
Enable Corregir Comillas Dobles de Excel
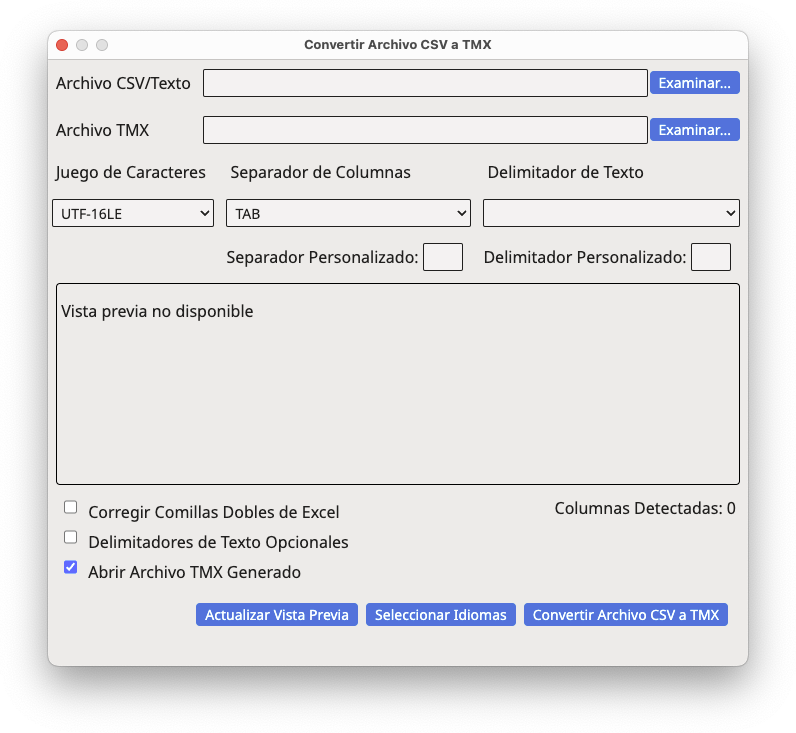click(71, 507)
